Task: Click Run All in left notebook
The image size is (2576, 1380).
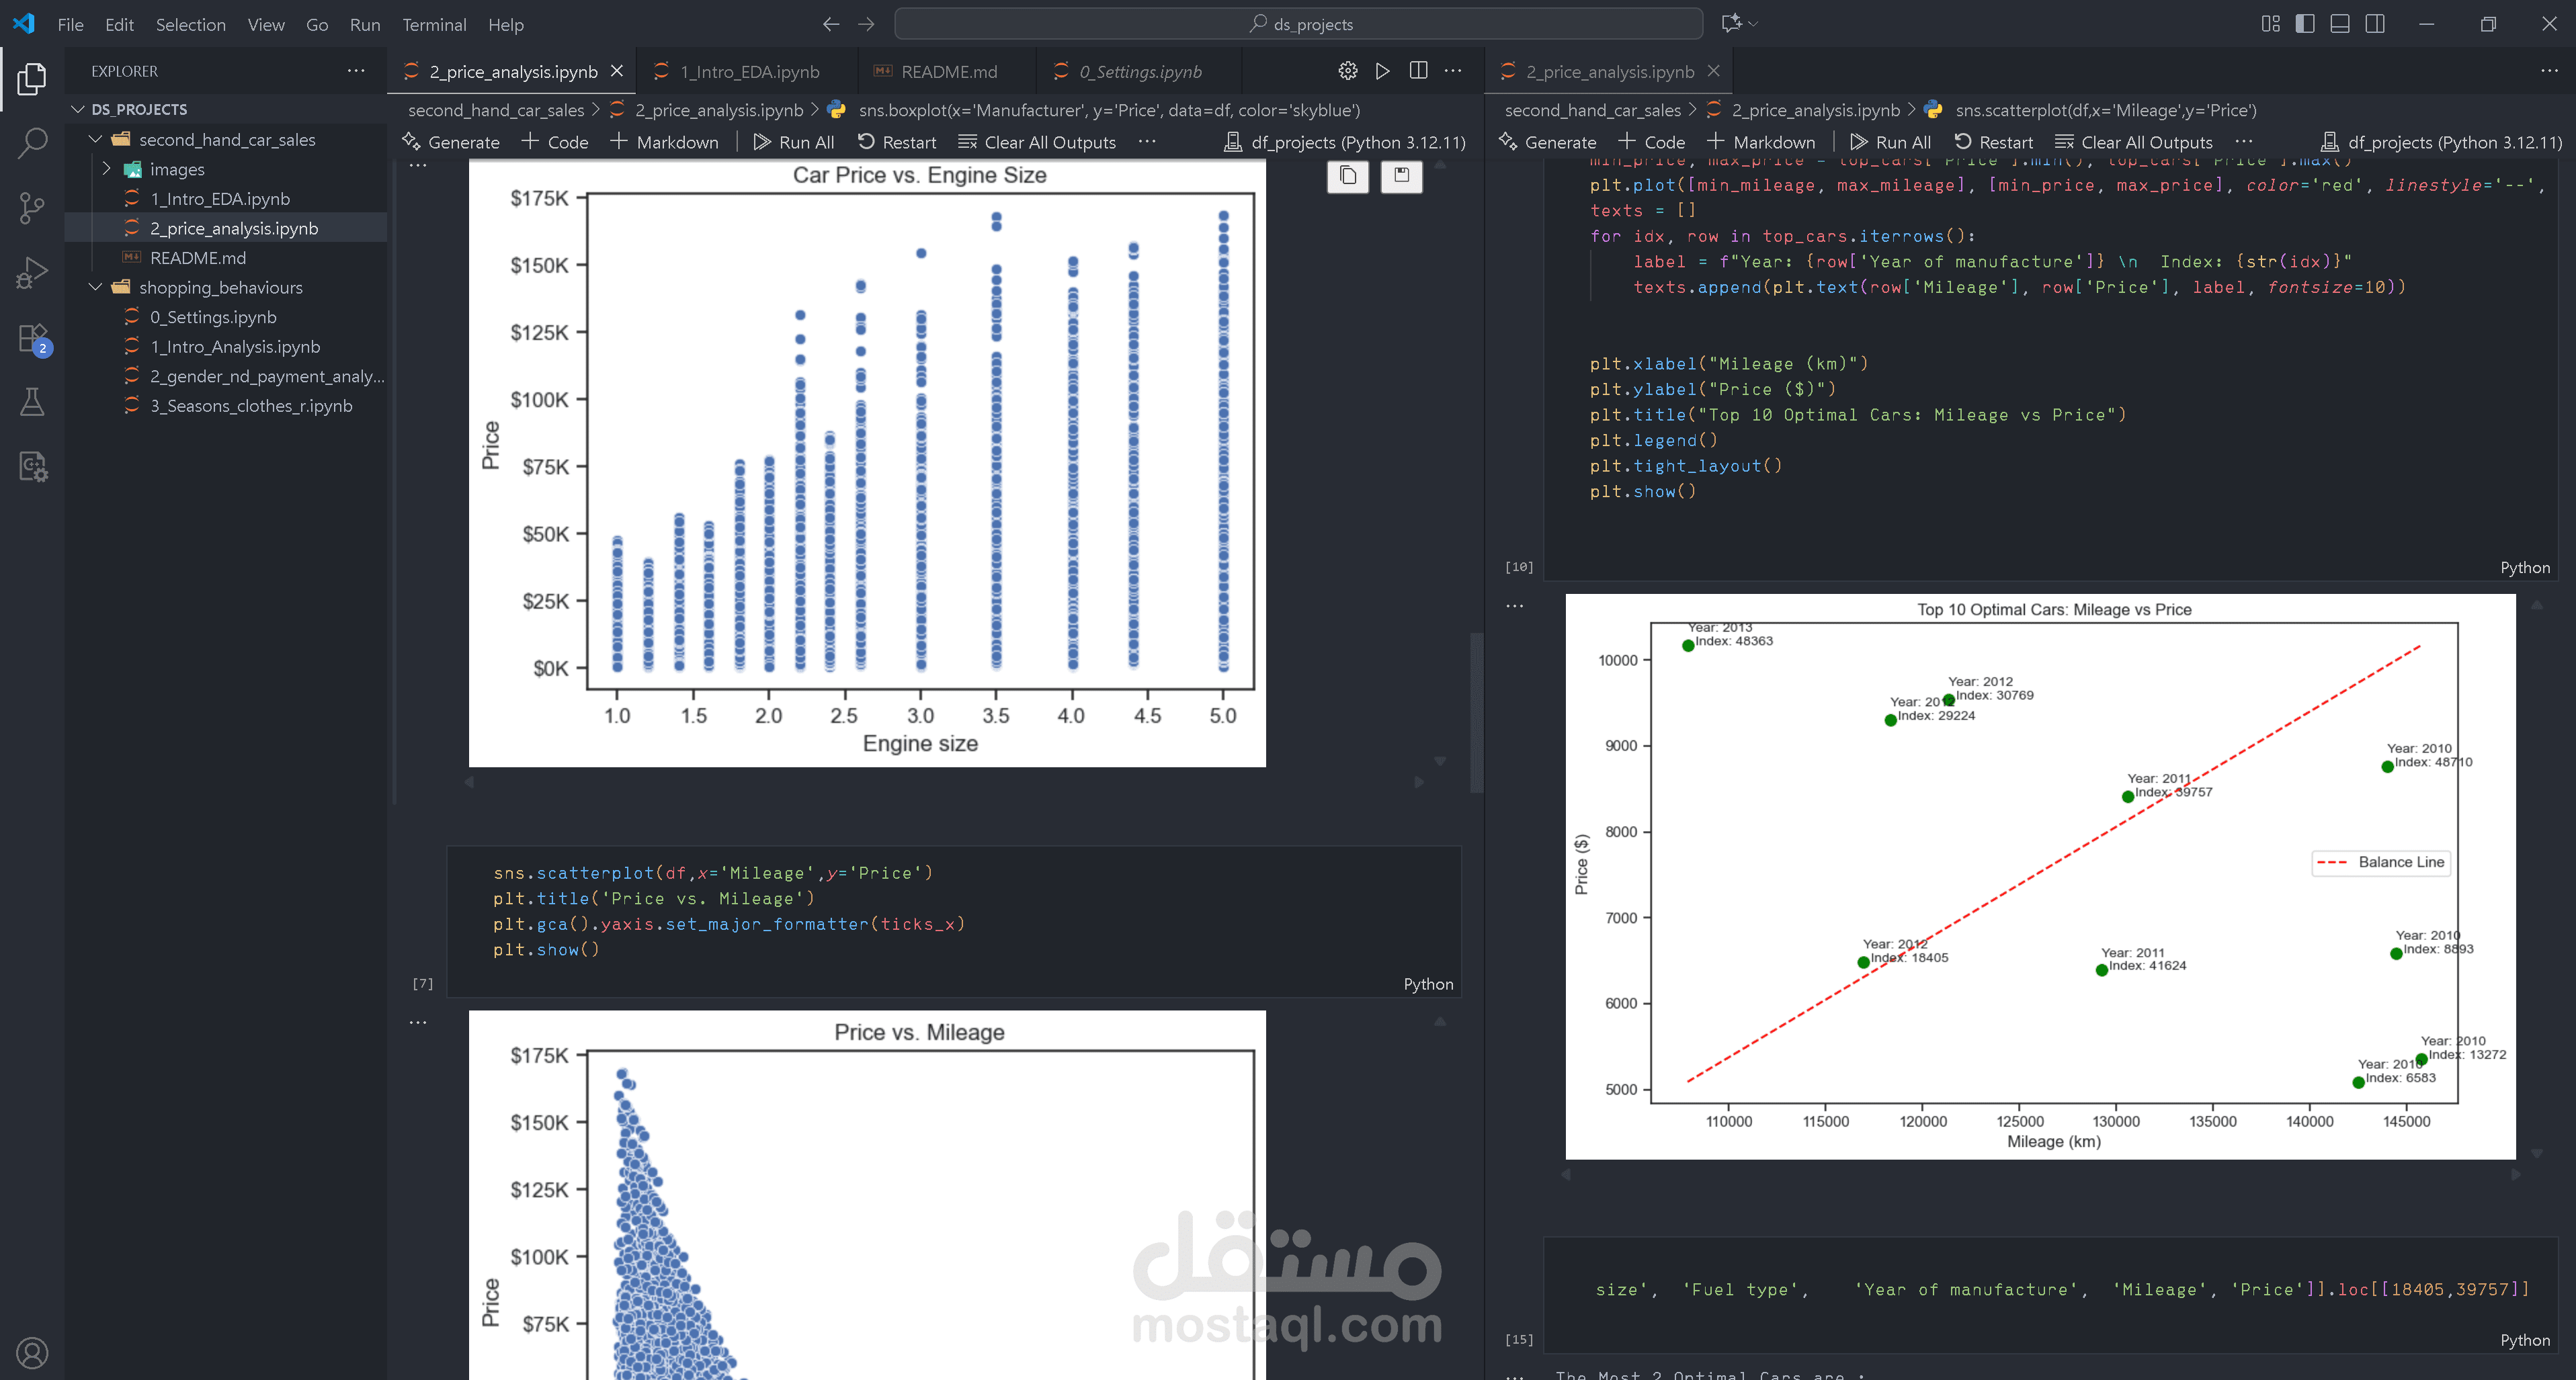Action: click(x=794, y=142)
